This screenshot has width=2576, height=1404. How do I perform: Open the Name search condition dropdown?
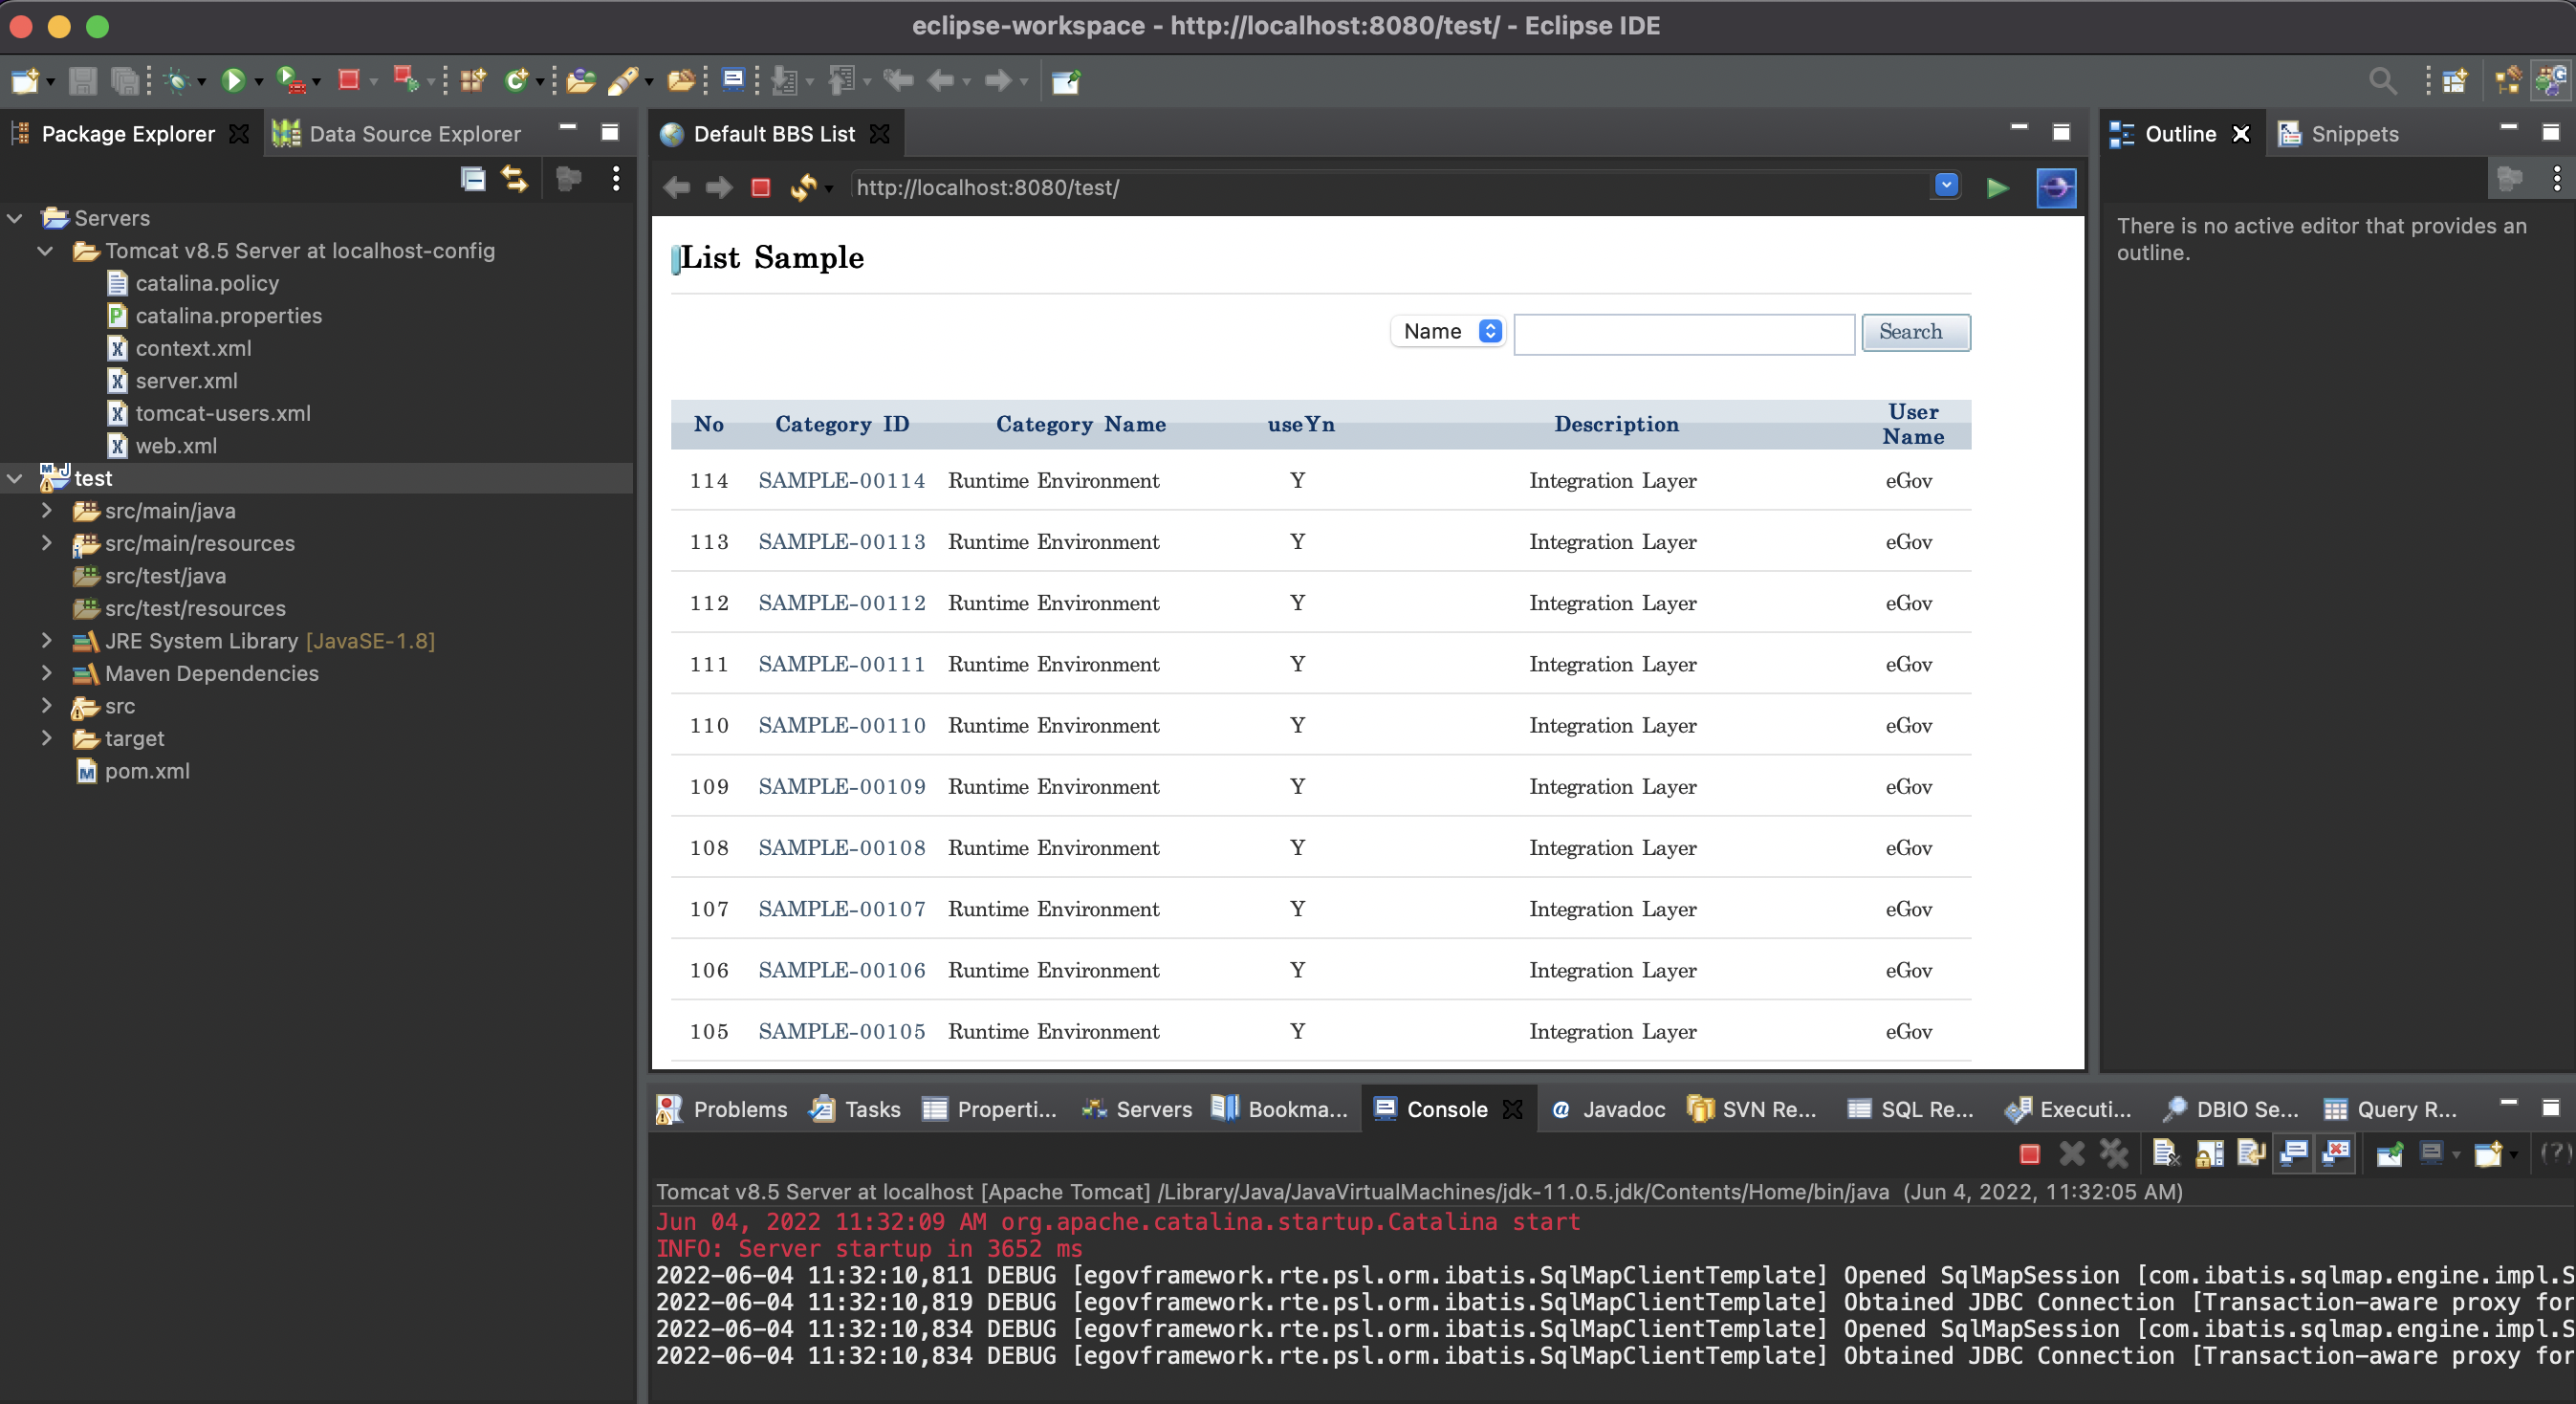pyautogui.click(x=1449, y=331)
